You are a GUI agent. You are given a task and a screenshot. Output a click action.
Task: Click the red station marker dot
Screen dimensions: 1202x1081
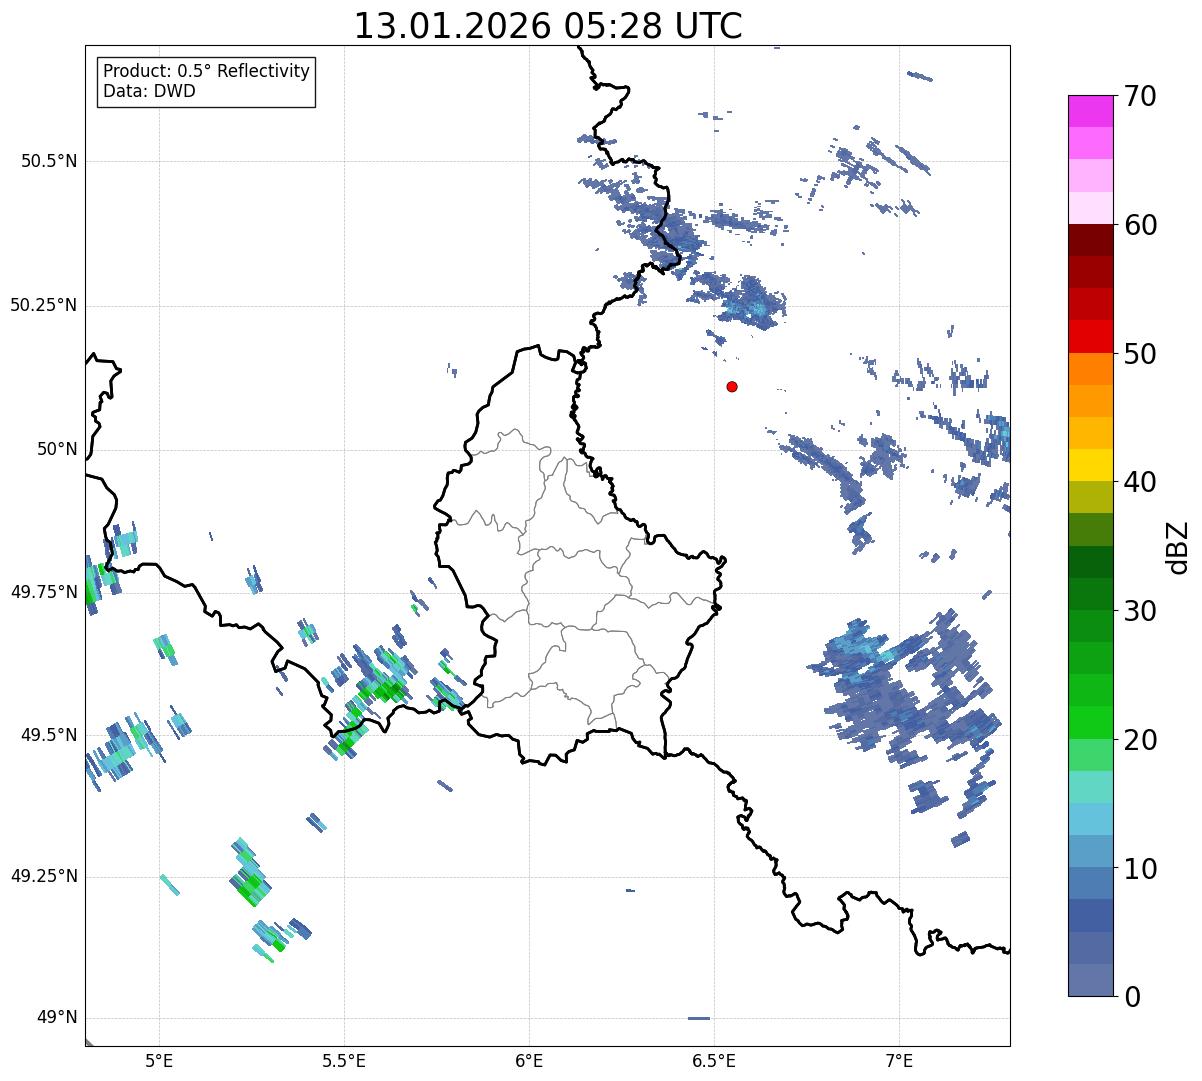(x=732, y=386)
